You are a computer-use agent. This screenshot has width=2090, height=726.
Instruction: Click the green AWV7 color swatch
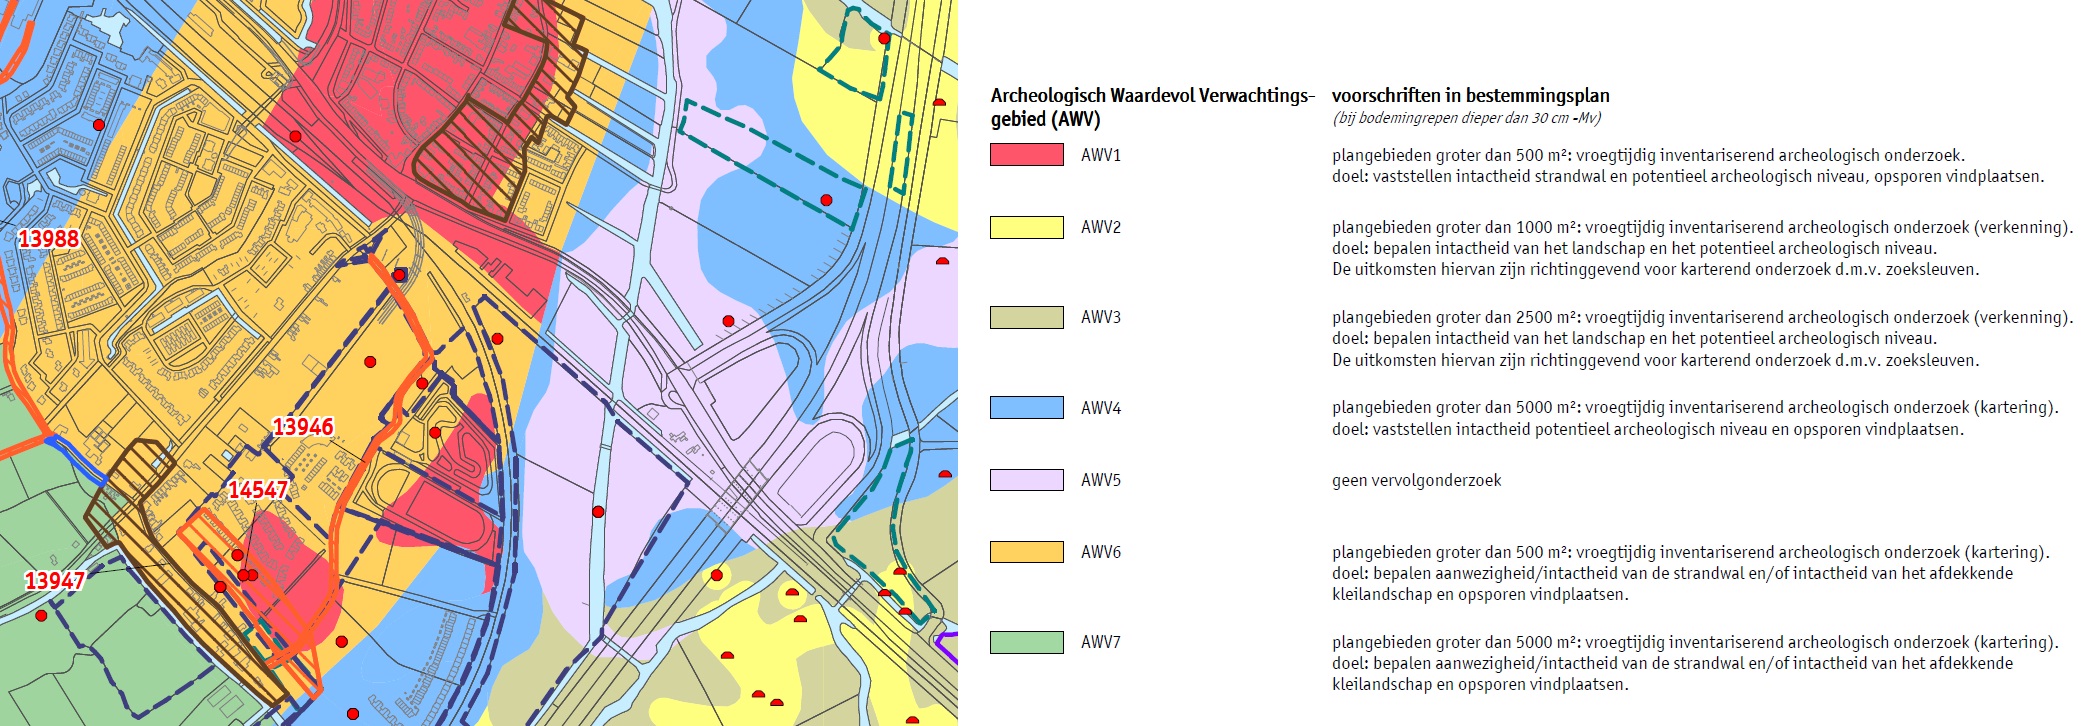click(x=1026, y=642)
